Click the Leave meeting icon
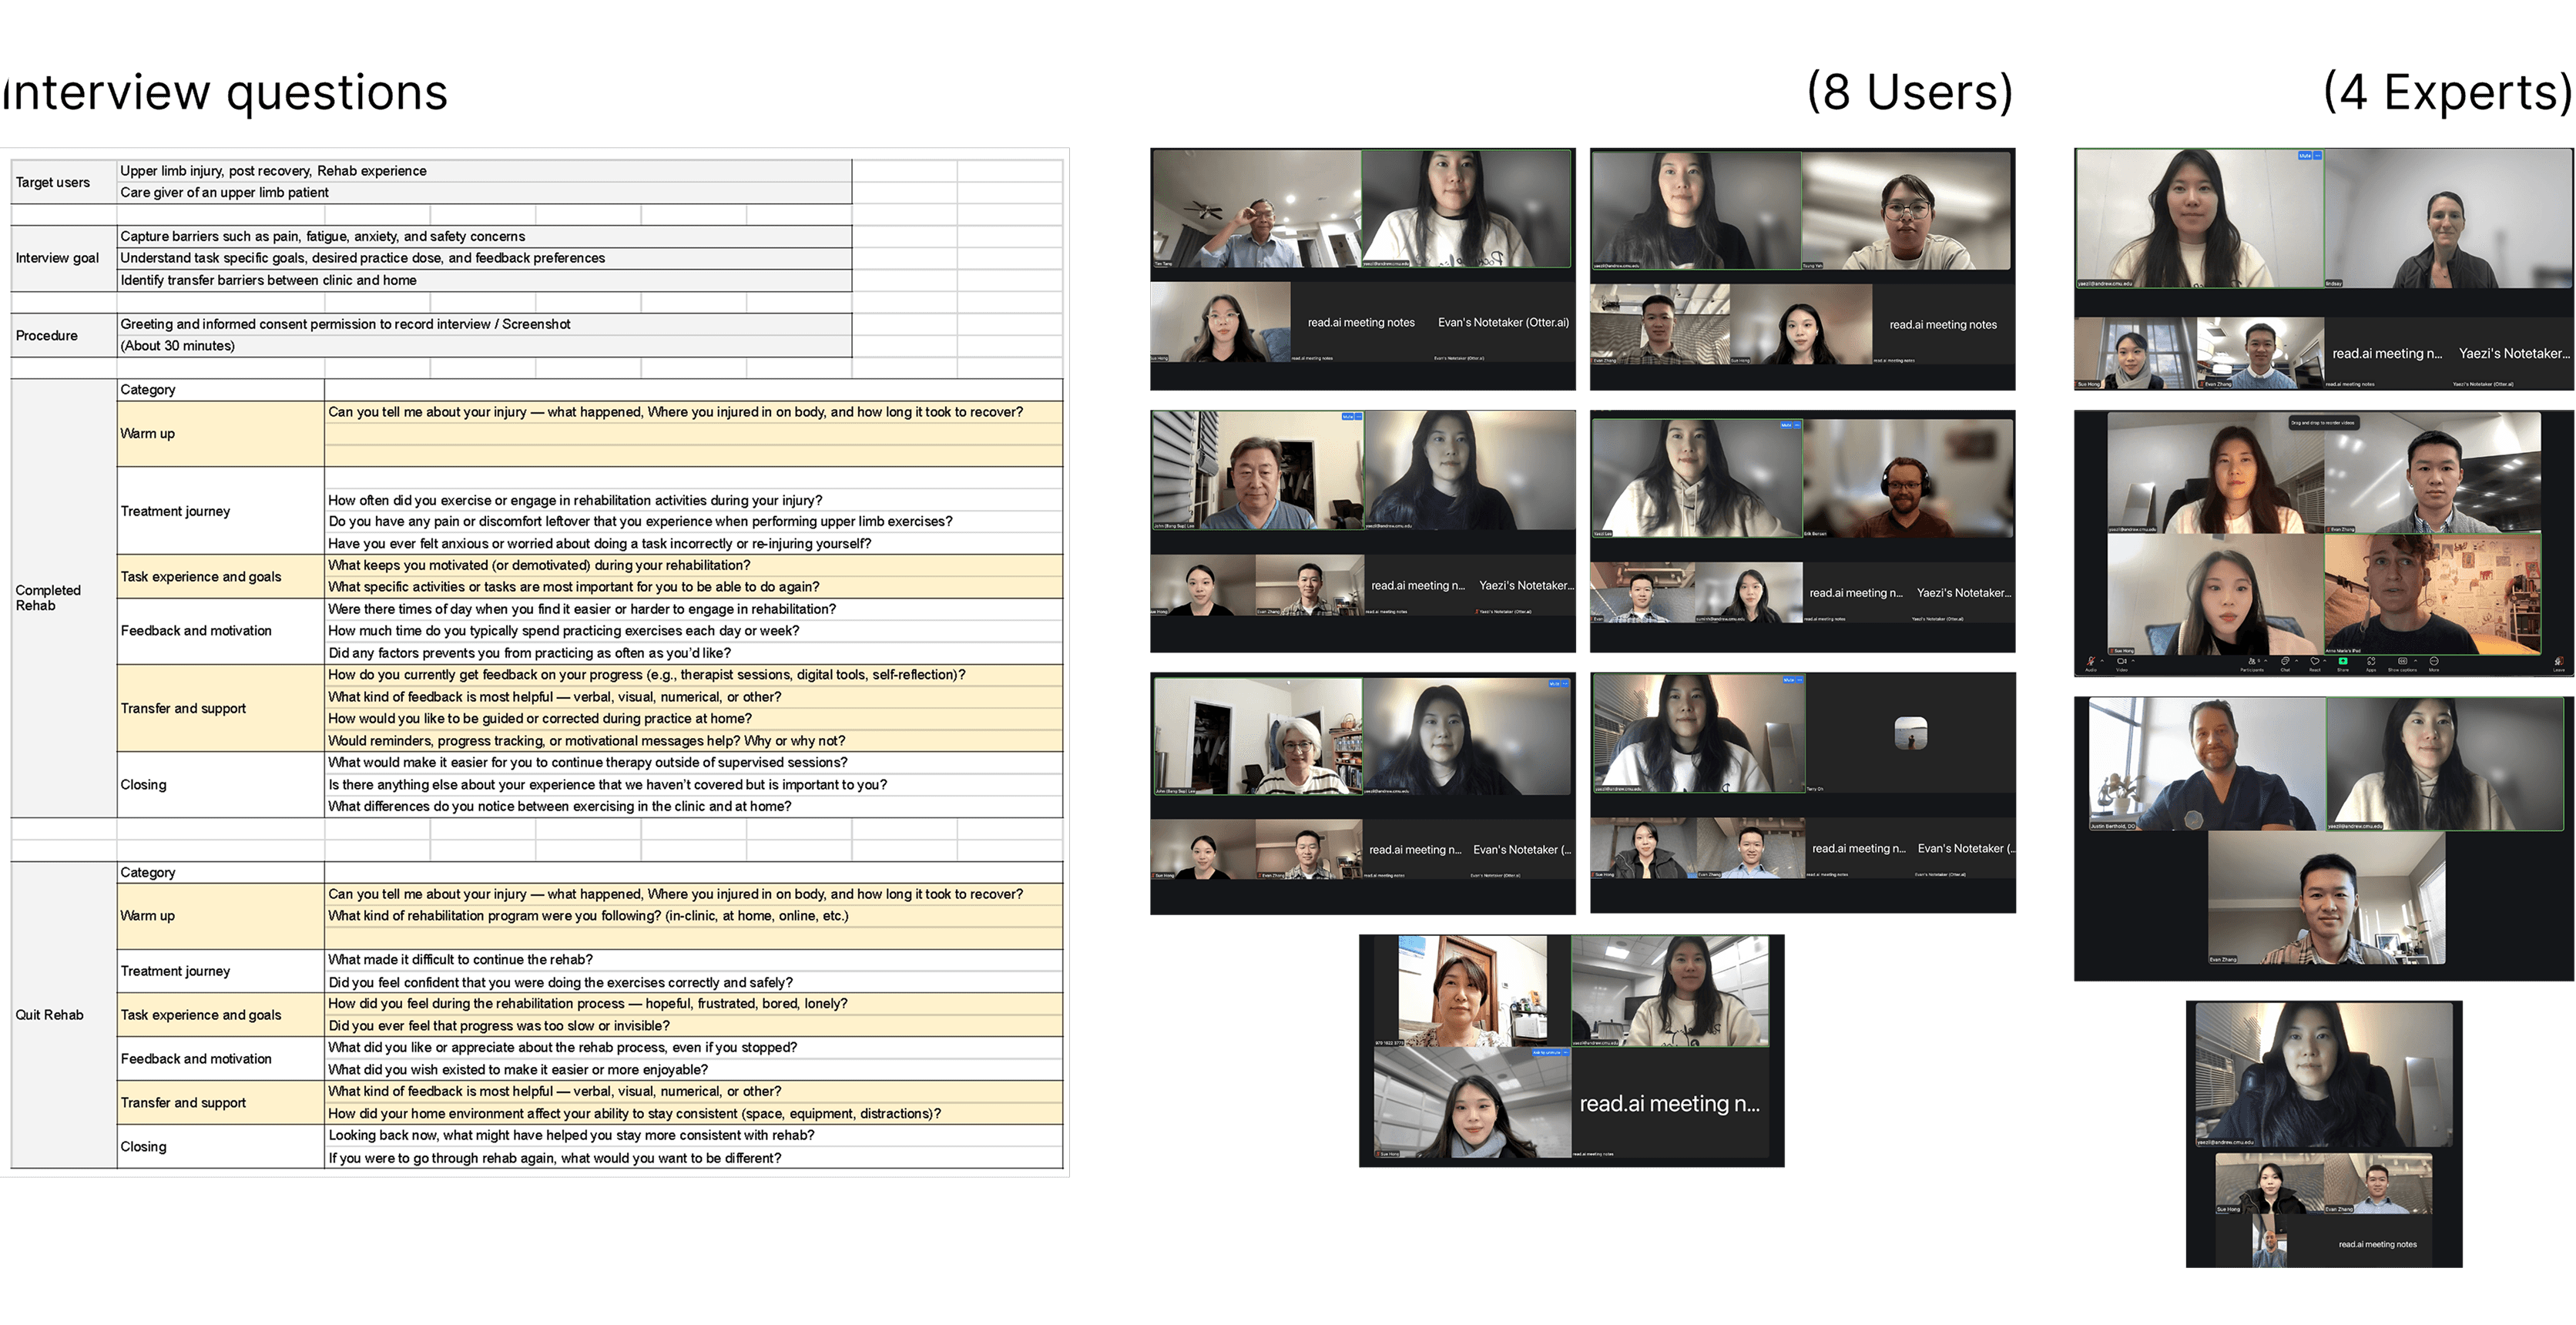Image resolution: width=2576 pixels, height=1325 pixels. click(x=2559, y=662)
